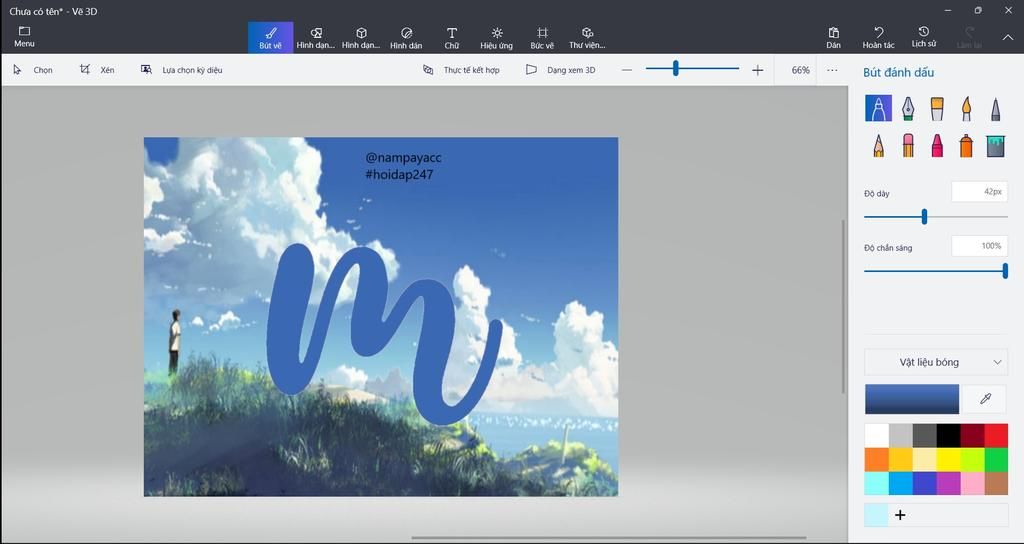1024x544 pixels.
Task: Click the 66% zoom percentage value
Action: point(800,70)
